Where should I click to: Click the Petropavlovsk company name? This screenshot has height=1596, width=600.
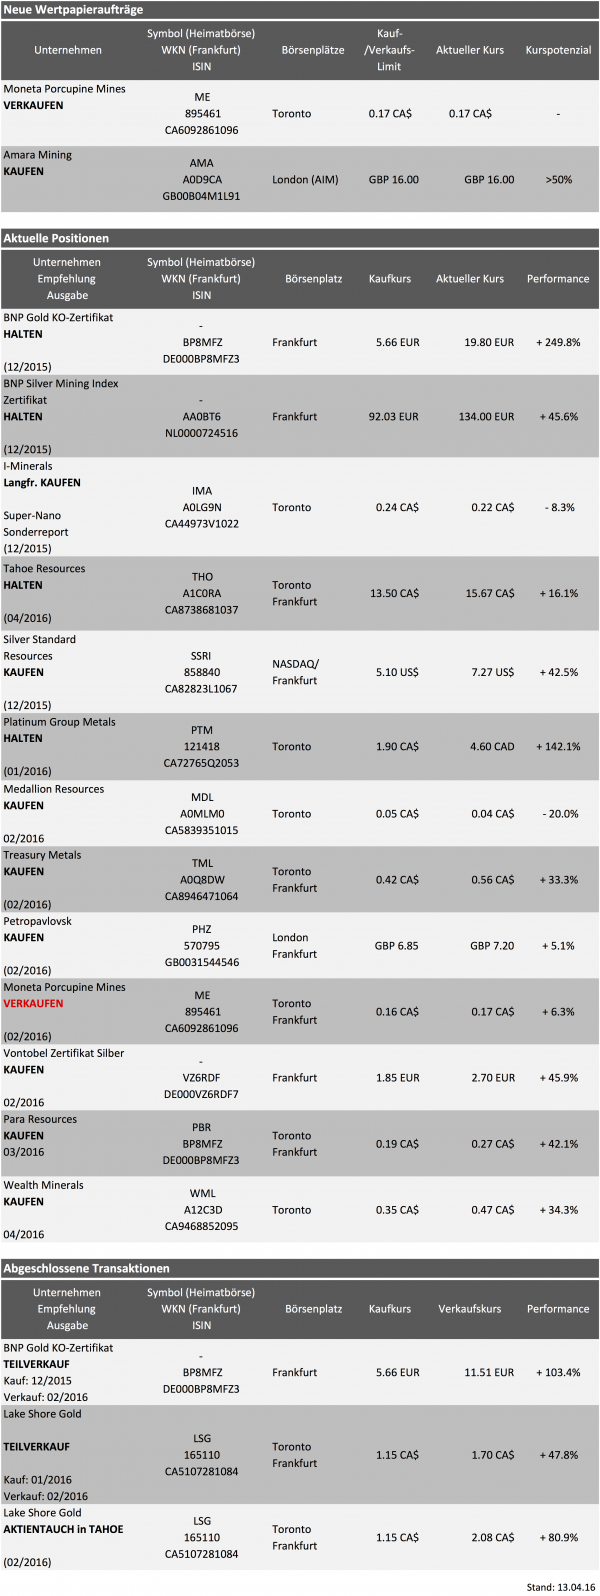pos(38,921)
